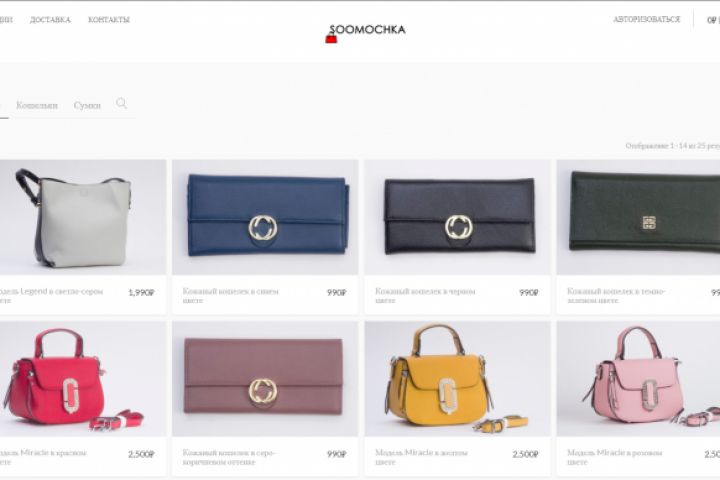The image size is (720, 480).
Task: Open the black leather wallet thumbnail
Action: point(457,217)
